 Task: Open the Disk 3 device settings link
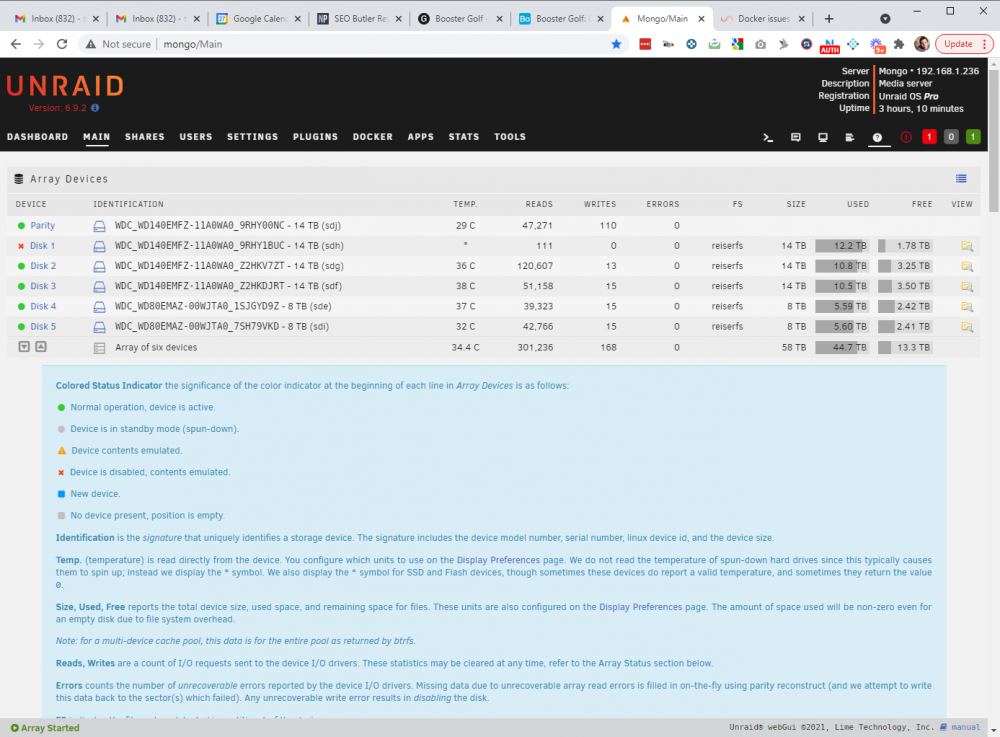[43, 286]
